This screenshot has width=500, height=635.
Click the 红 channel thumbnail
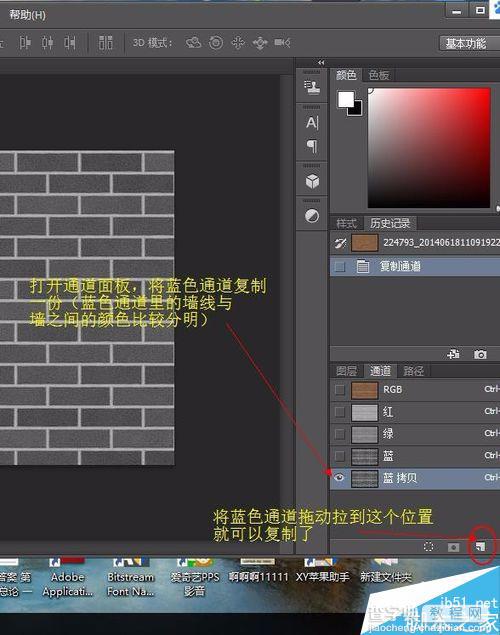click(364, 412)
